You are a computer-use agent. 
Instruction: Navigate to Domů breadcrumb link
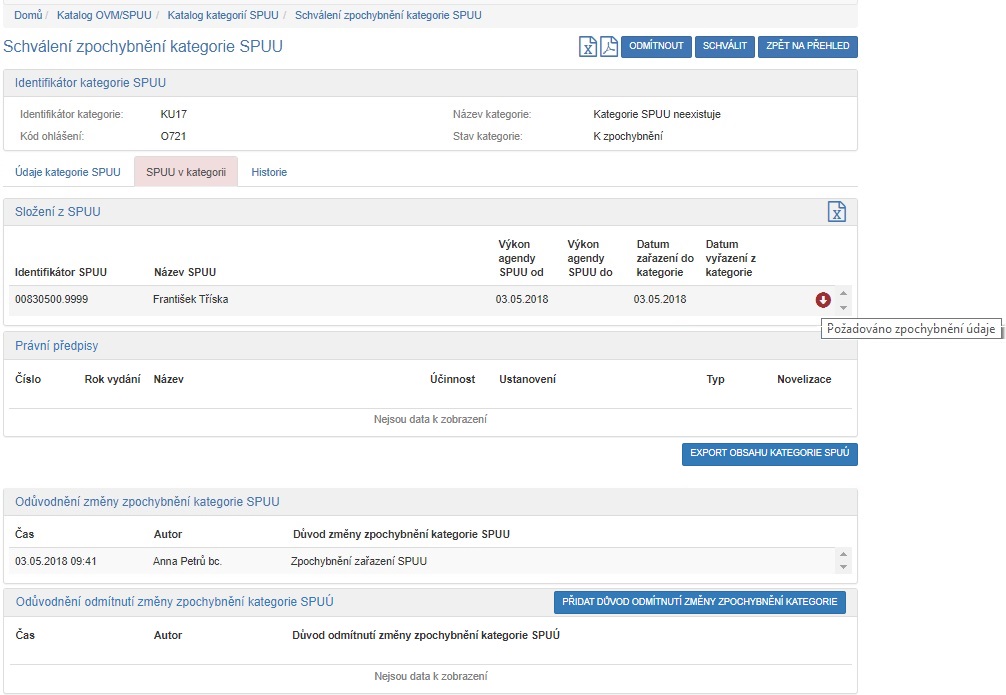(x=28, y=16)
